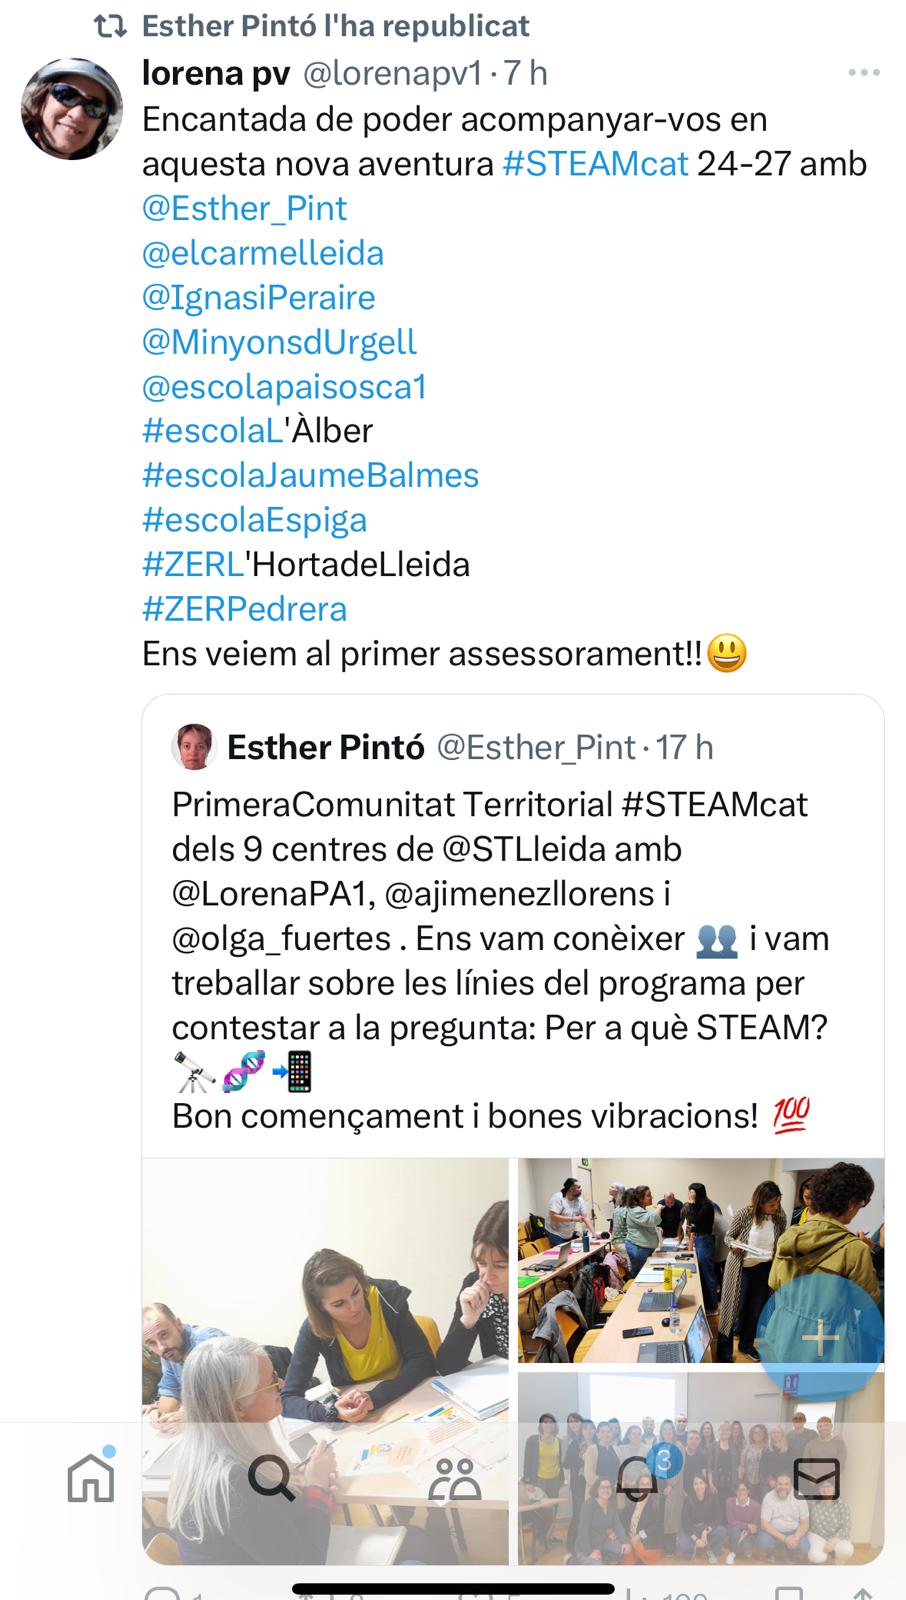This screenshot has width=906, height=1600.
Task: View the classroom workshop photo
Action: click(701, 1260)
